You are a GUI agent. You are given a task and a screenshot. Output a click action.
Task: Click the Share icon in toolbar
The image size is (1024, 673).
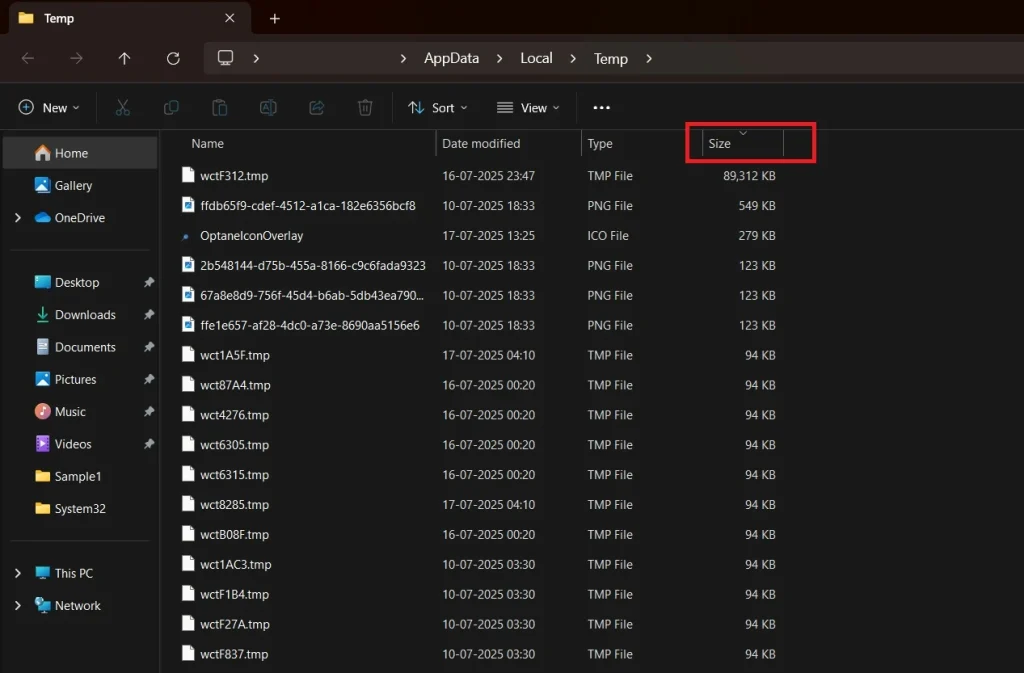(x=317, y=108)
